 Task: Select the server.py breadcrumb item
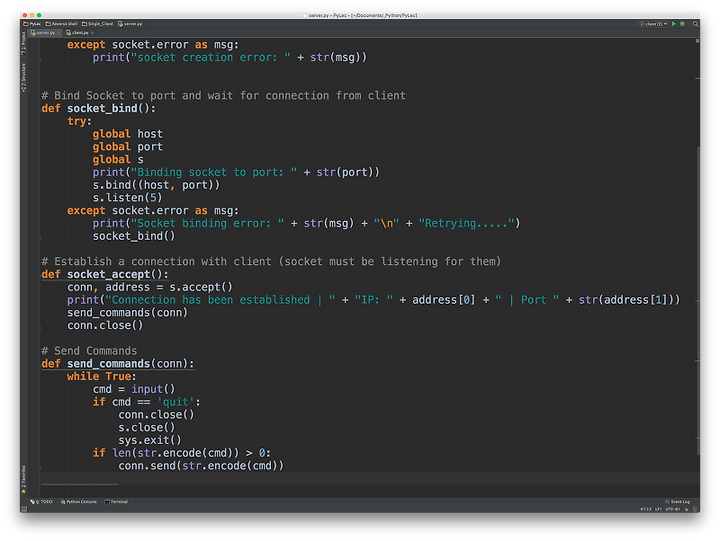click(130, 24)
